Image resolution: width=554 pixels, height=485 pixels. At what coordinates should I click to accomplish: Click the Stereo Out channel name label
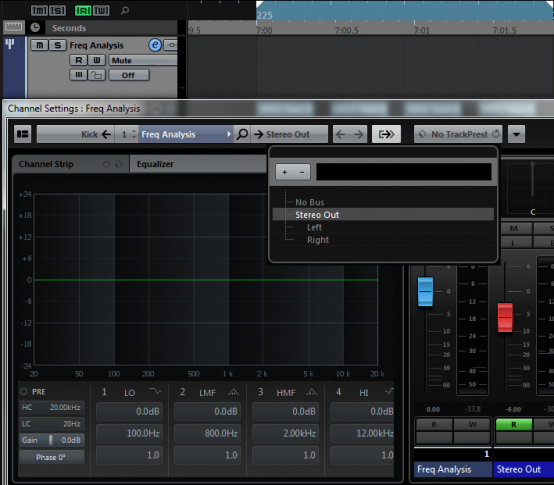[524, 469]
